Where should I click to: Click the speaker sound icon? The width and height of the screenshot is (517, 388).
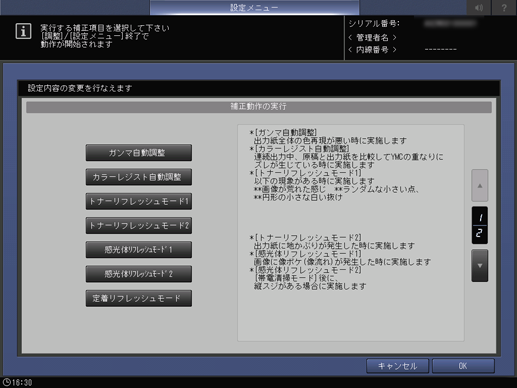pyautogui.click(x=479, y=7)
